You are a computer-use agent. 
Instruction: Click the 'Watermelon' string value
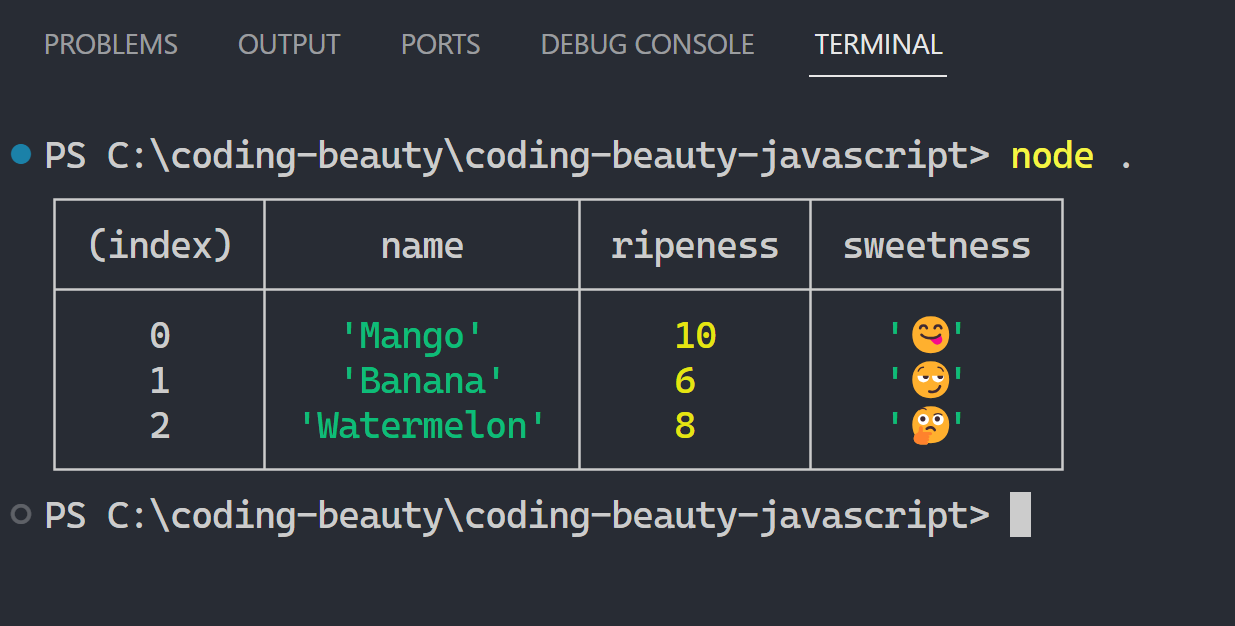pyautogui.click(x=422, y=426)
